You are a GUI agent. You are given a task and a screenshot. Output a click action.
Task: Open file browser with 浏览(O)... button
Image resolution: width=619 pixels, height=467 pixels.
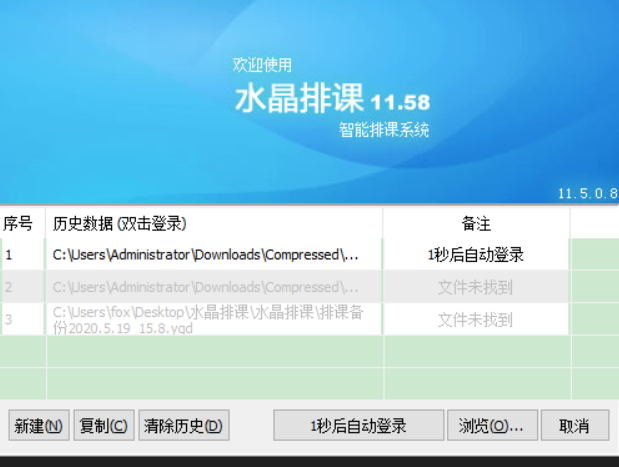coord(492,425)
